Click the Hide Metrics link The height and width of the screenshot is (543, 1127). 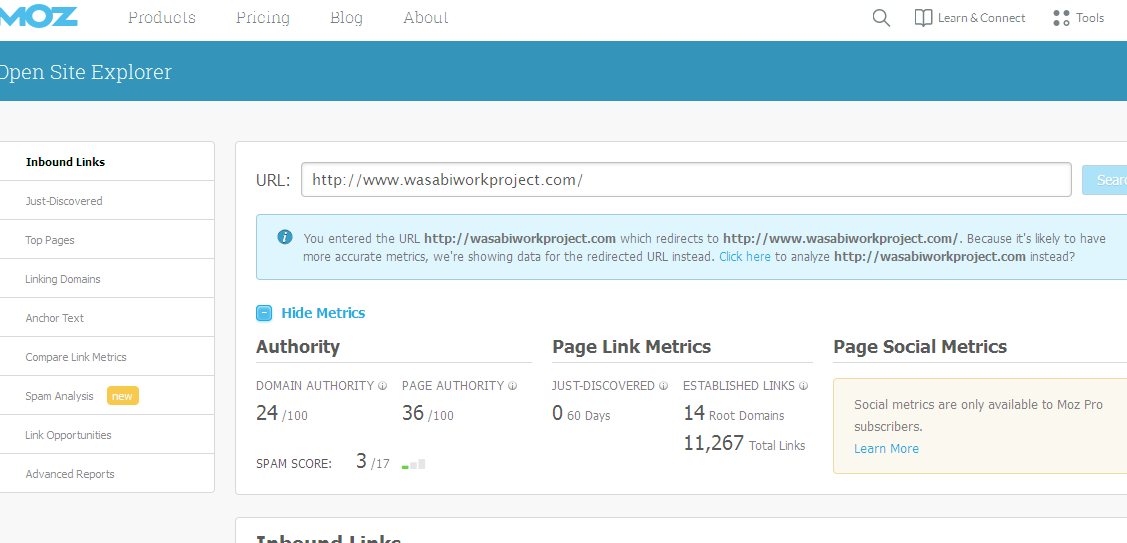[323, 313]
